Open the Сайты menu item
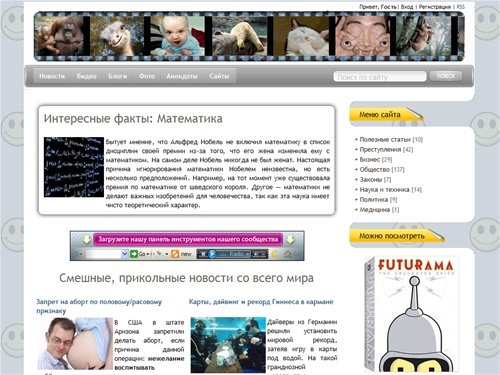The image size is (500, 375). 219,76
